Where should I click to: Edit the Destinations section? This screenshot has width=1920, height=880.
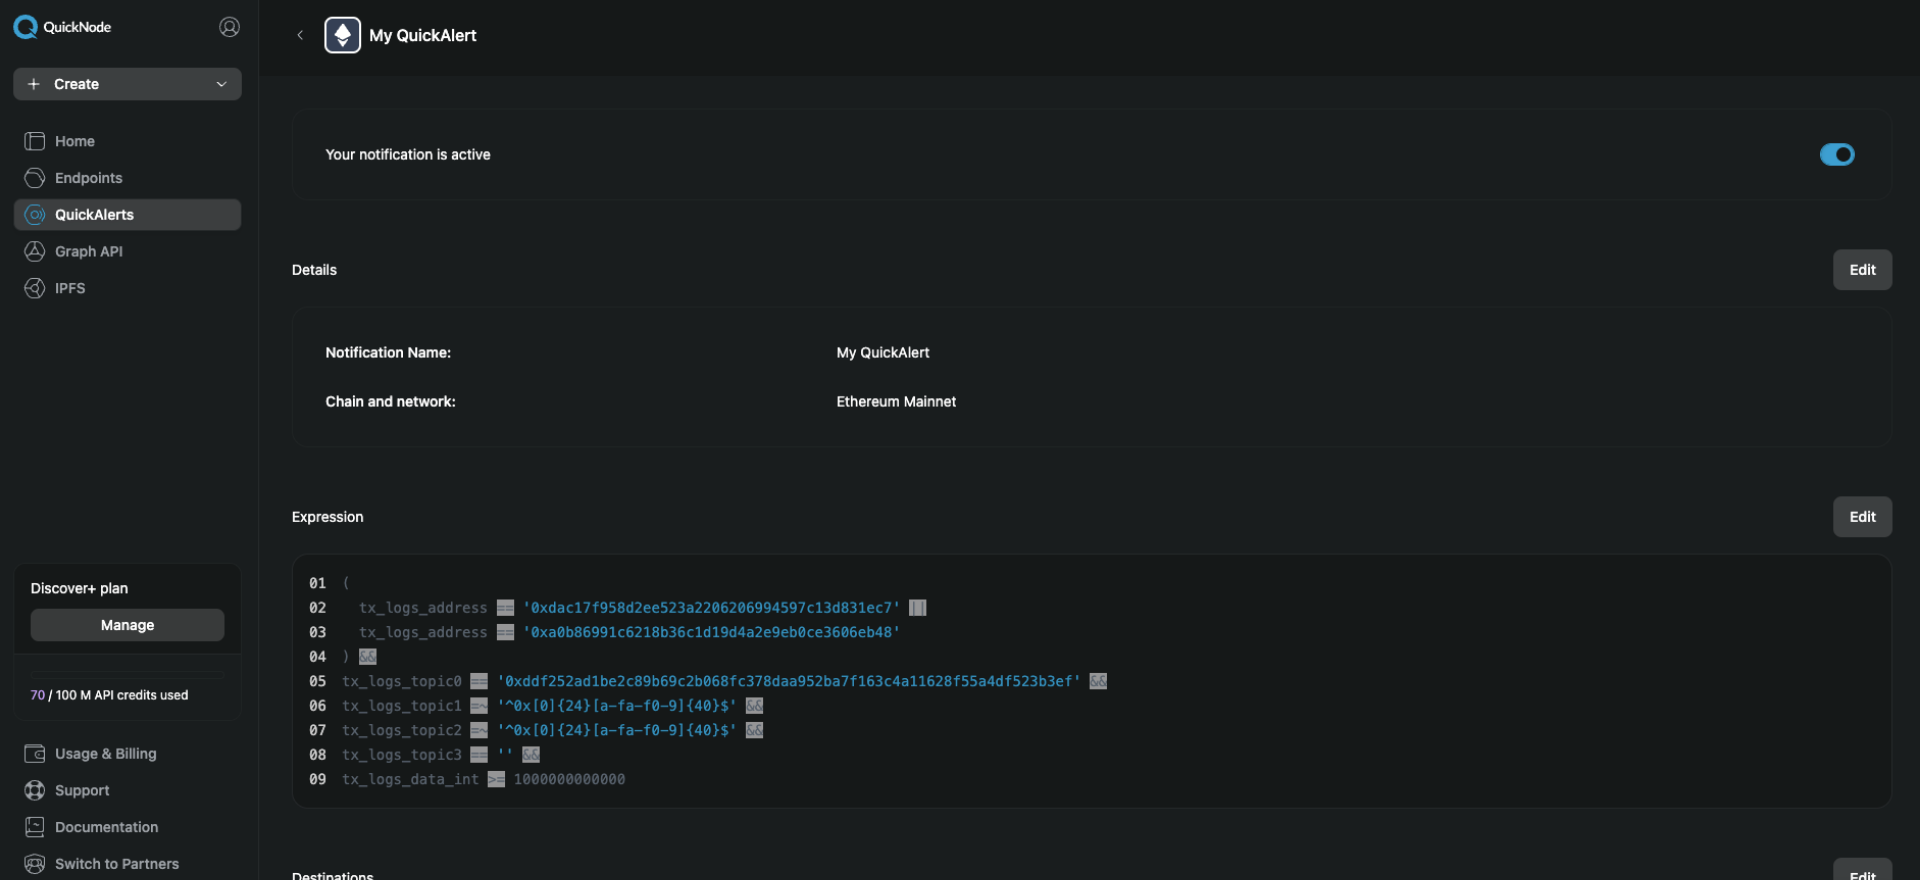click(1862, 870)
